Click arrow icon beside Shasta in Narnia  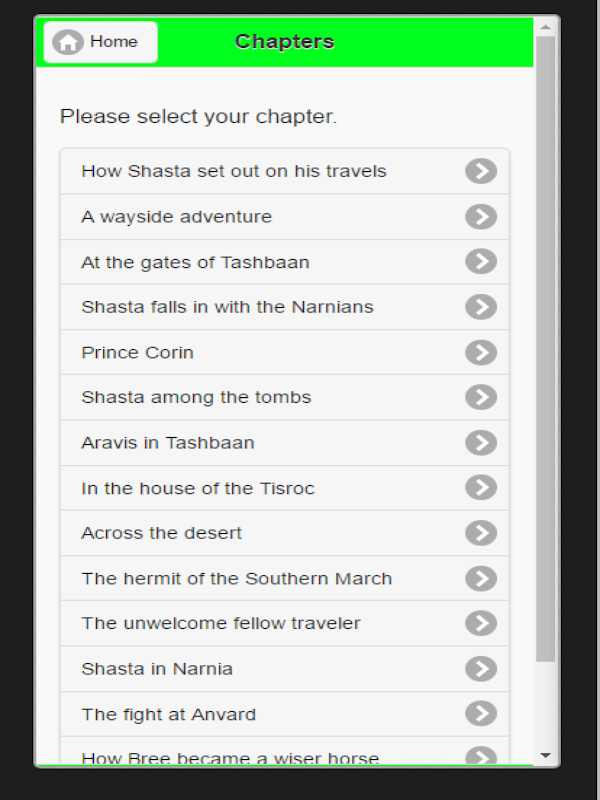[481, 669]
